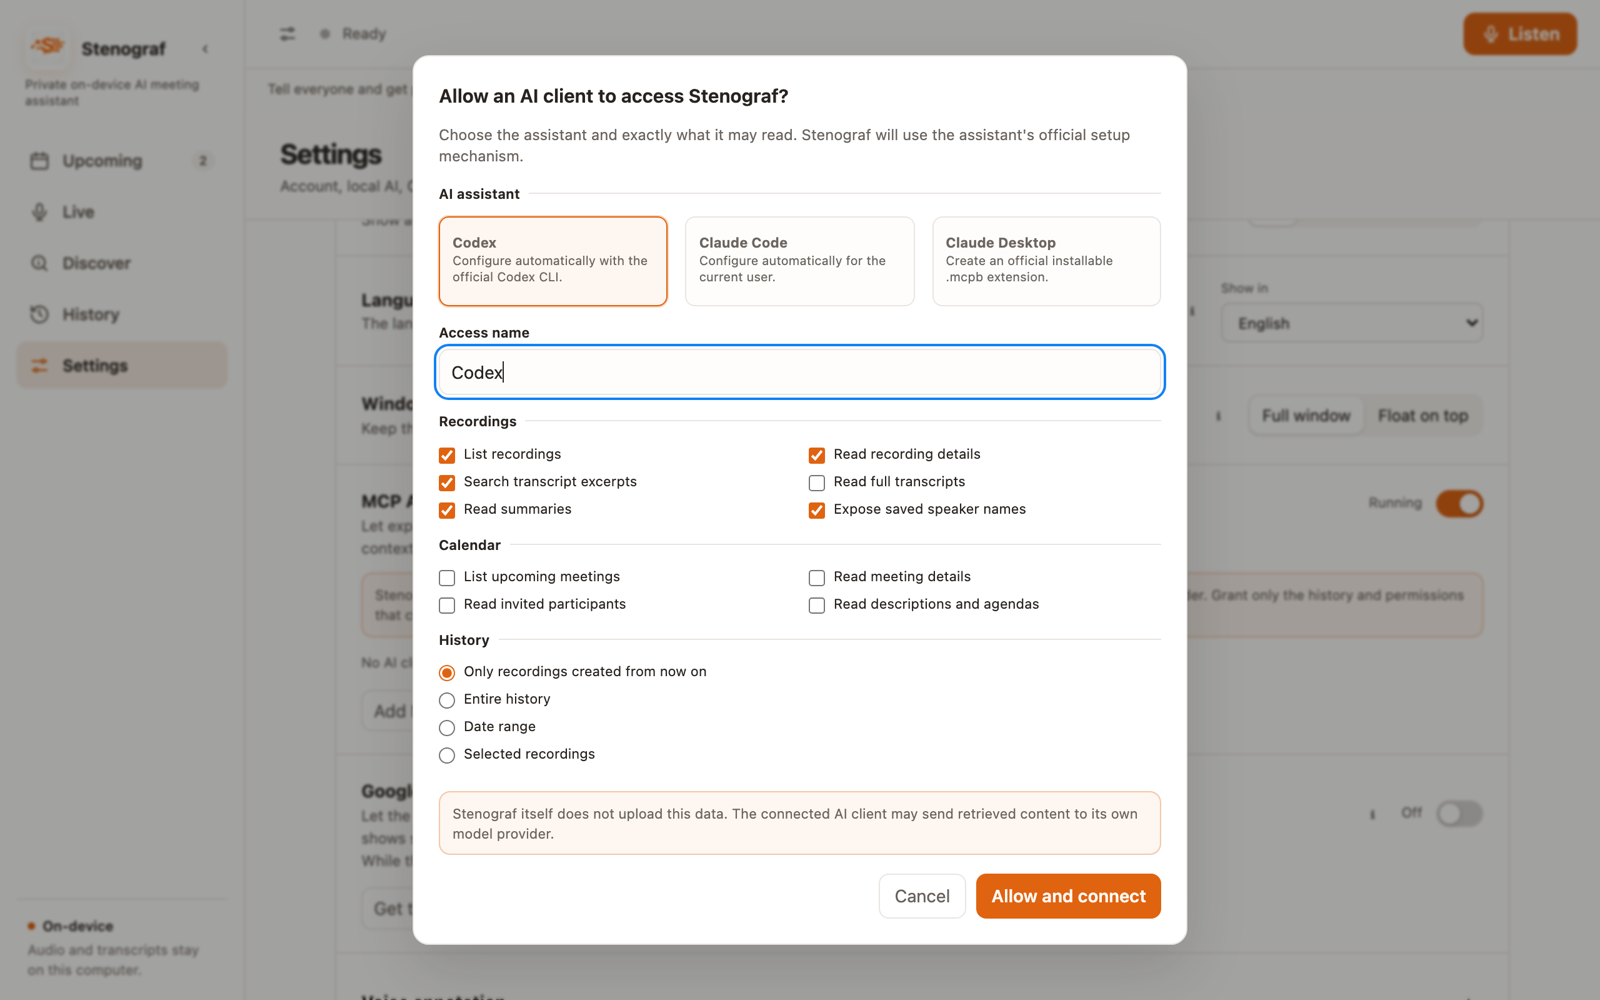The width and height of the screenshot is (1600, 1000).
Task: Open History in the sidebar
Action: click(122, 314)
